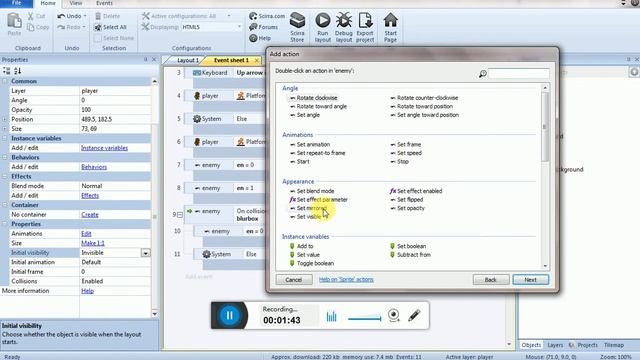640x360 pixels.
Task: Click the player sprite icon in event 4
Action: pos(197,96)
